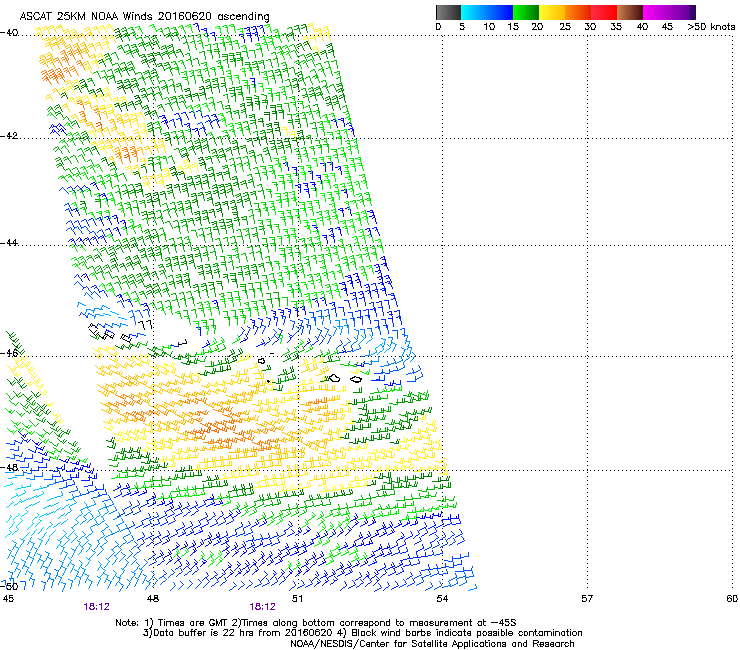The height and width of the screenshot is (650, 740).
Task: Click the black island outline near 52E 46.5S
Action: click(356, 379)
